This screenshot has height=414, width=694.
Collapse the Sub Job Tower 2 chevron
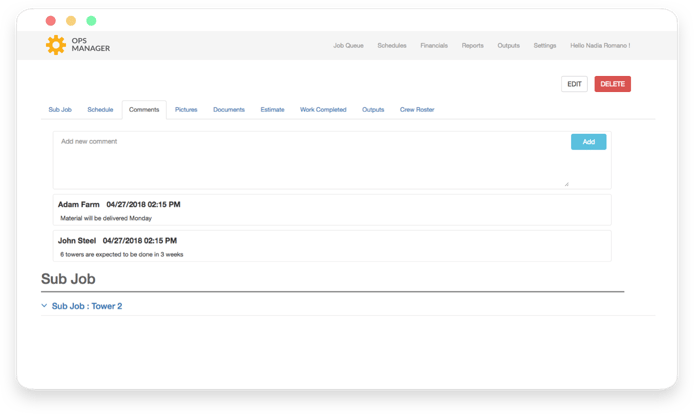click(44, 306)
